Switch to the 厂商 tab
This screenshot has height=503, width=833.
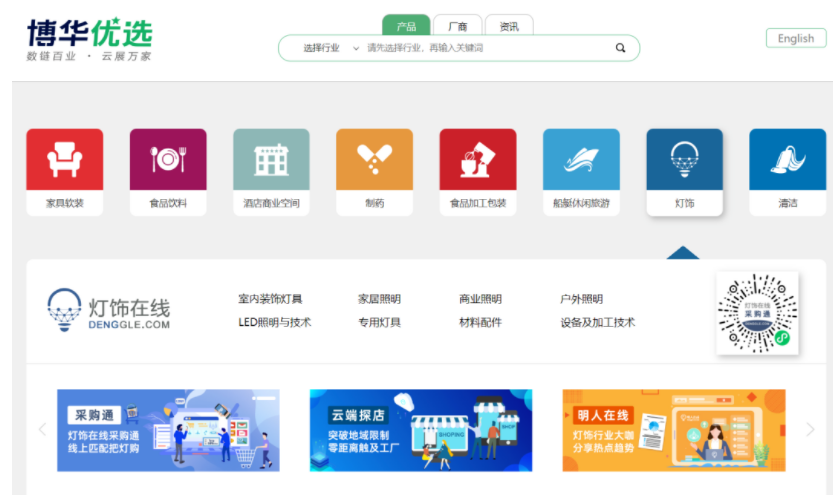[457, 26]
